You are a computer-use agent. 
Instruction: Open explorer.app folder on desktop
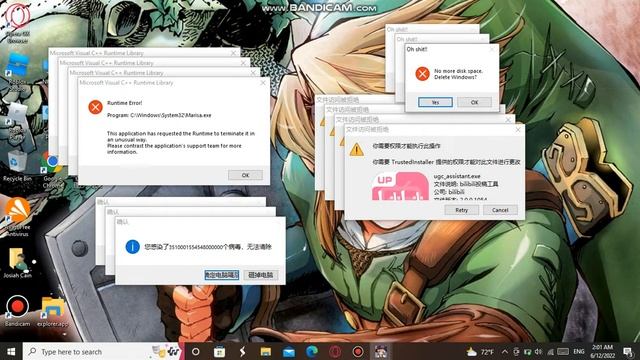pos(52,311)
